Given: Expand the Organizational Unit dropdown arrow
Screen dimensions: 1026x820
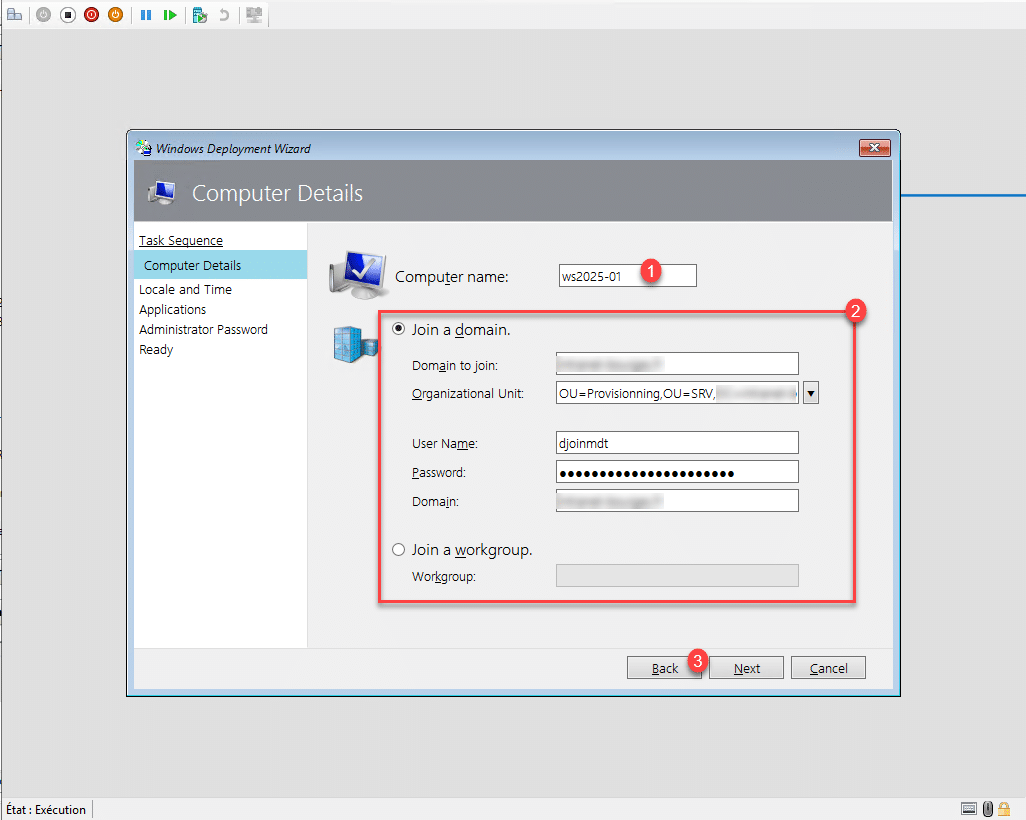Looking at the screenshot, I should [811, 393].
